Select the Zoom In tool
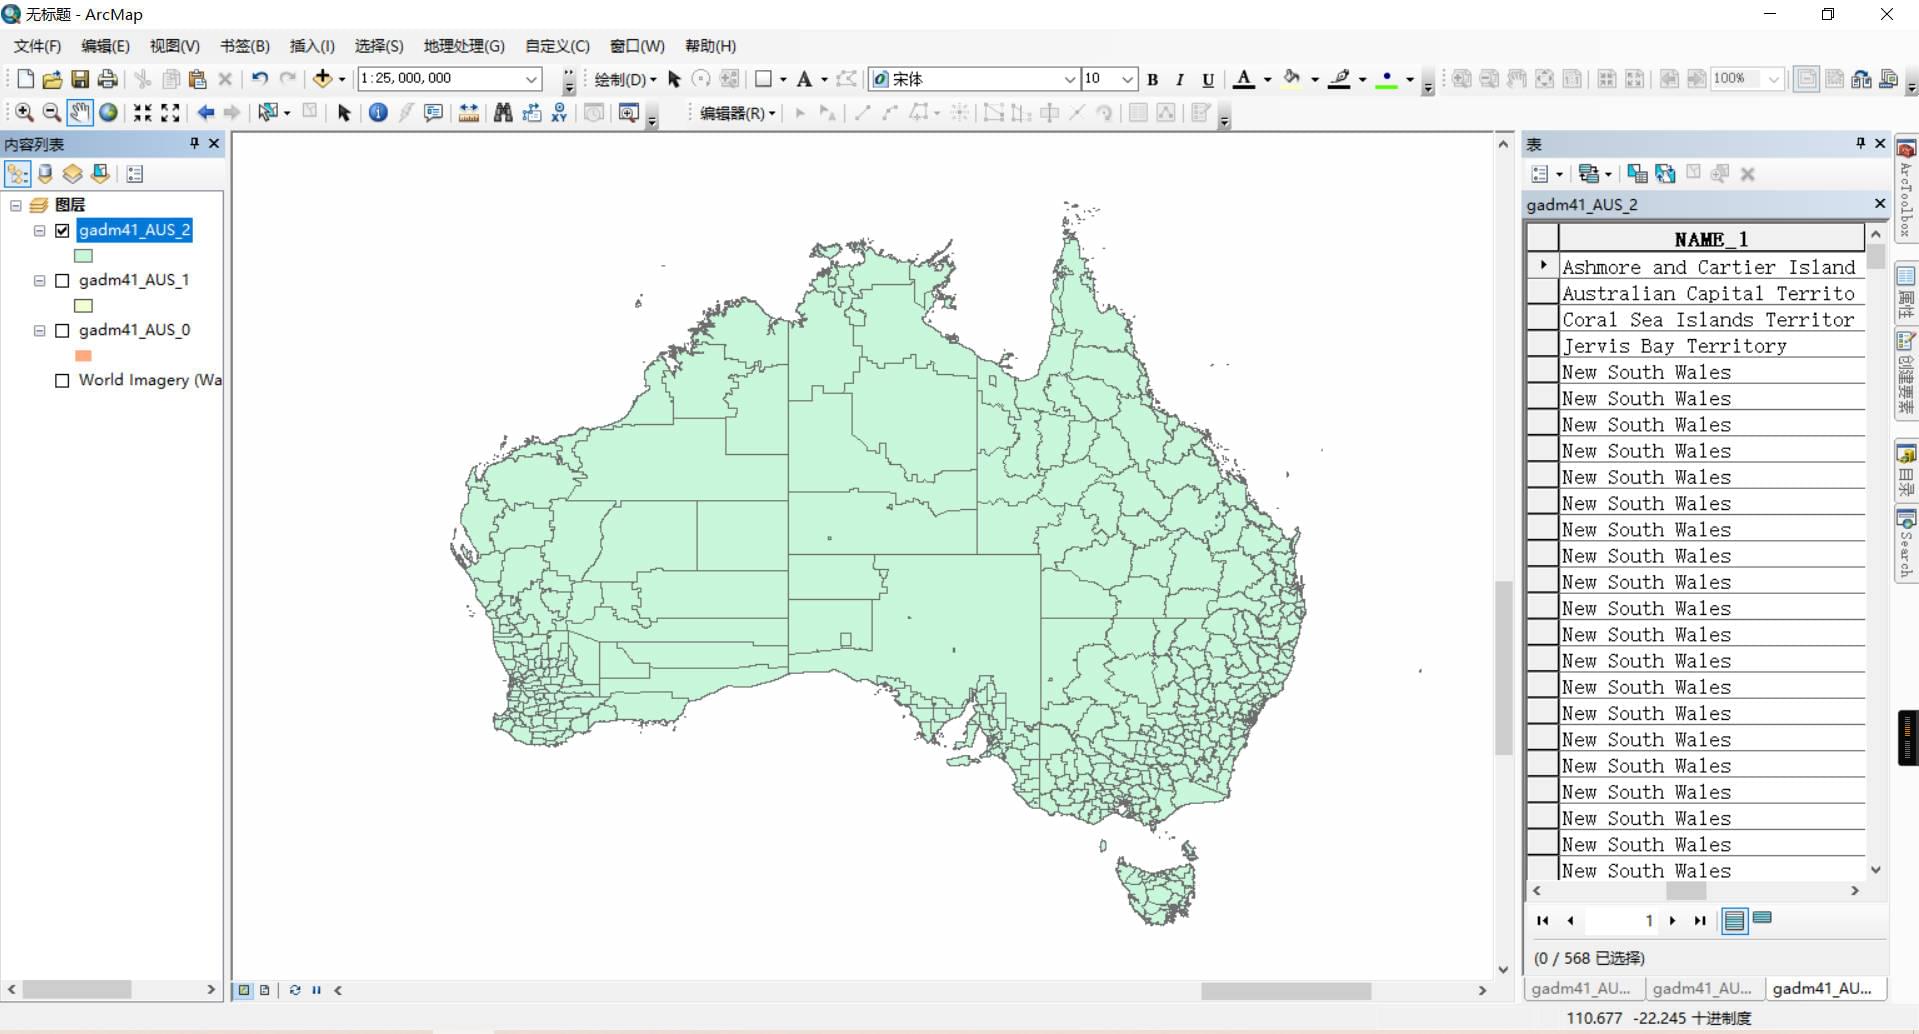This screenshot has height=1034, width=1919. [24, 113]
